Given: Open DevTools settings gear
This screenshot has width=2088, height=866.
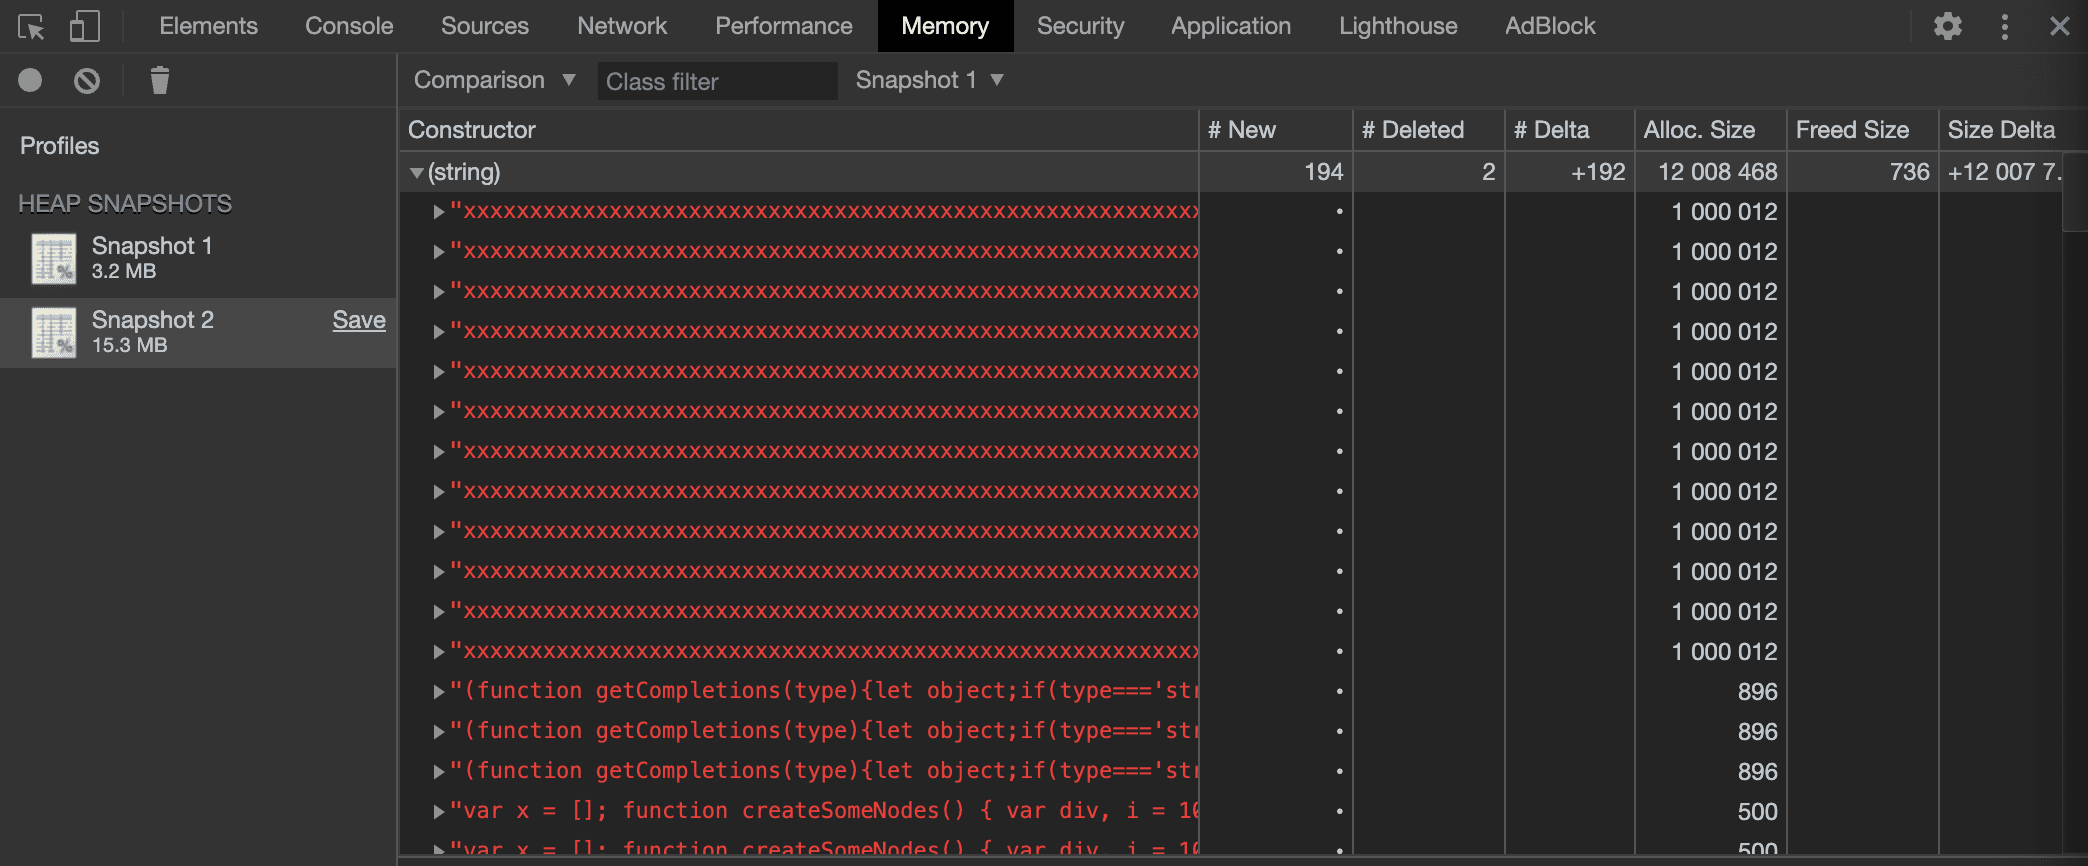Looking at the screenshot, I should (1947, 26).
